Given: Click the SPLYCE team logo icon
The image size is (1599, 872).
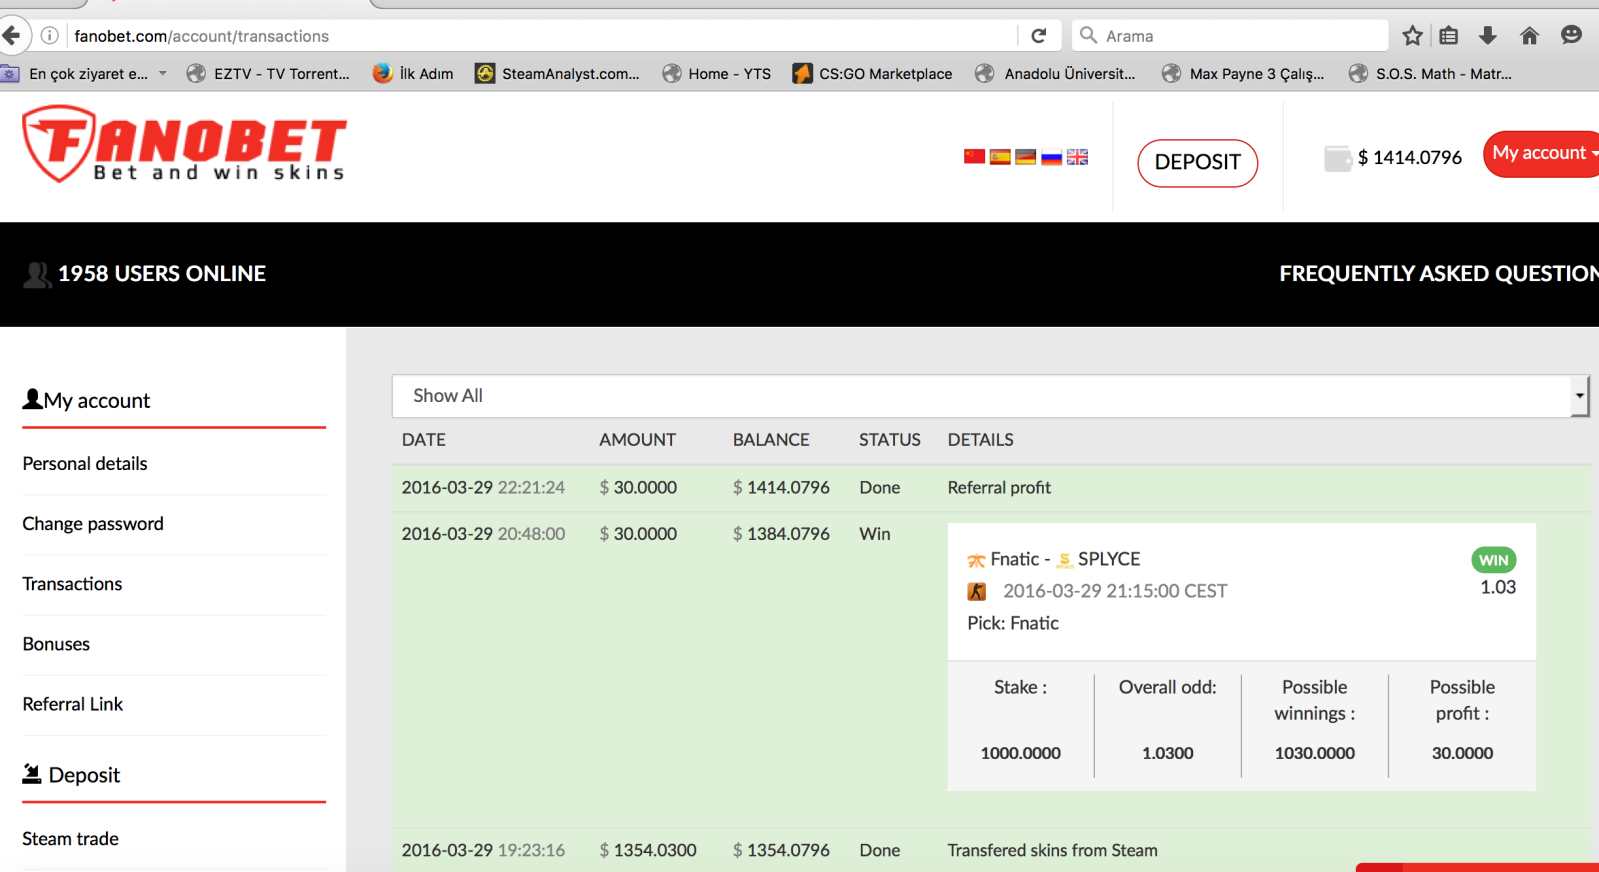Looking at the screenshot, I should click(1065, 560).
